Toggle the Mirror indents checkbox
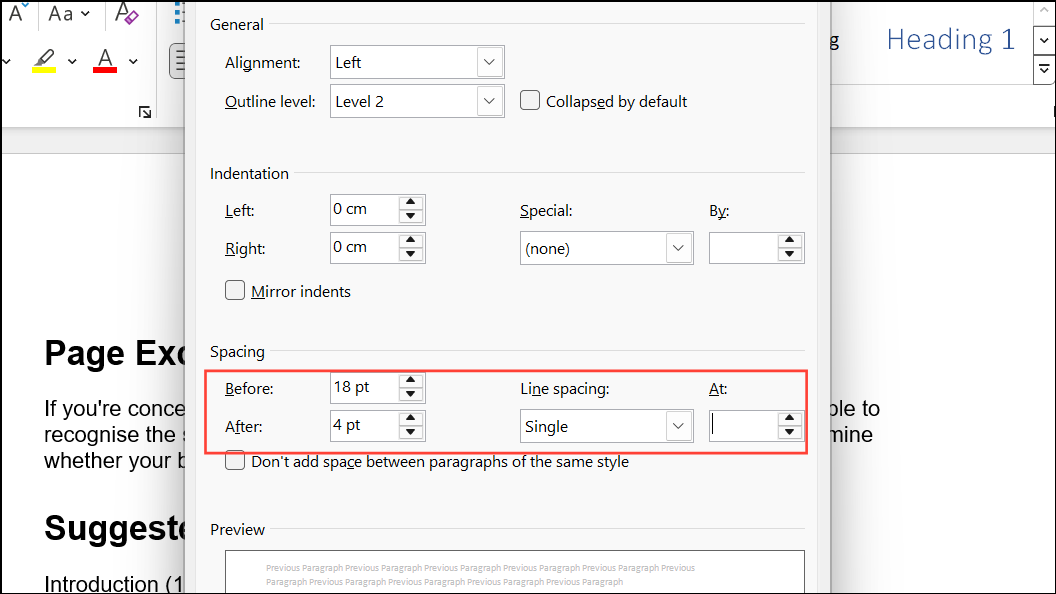The image size is (1056, 594). 235,290
